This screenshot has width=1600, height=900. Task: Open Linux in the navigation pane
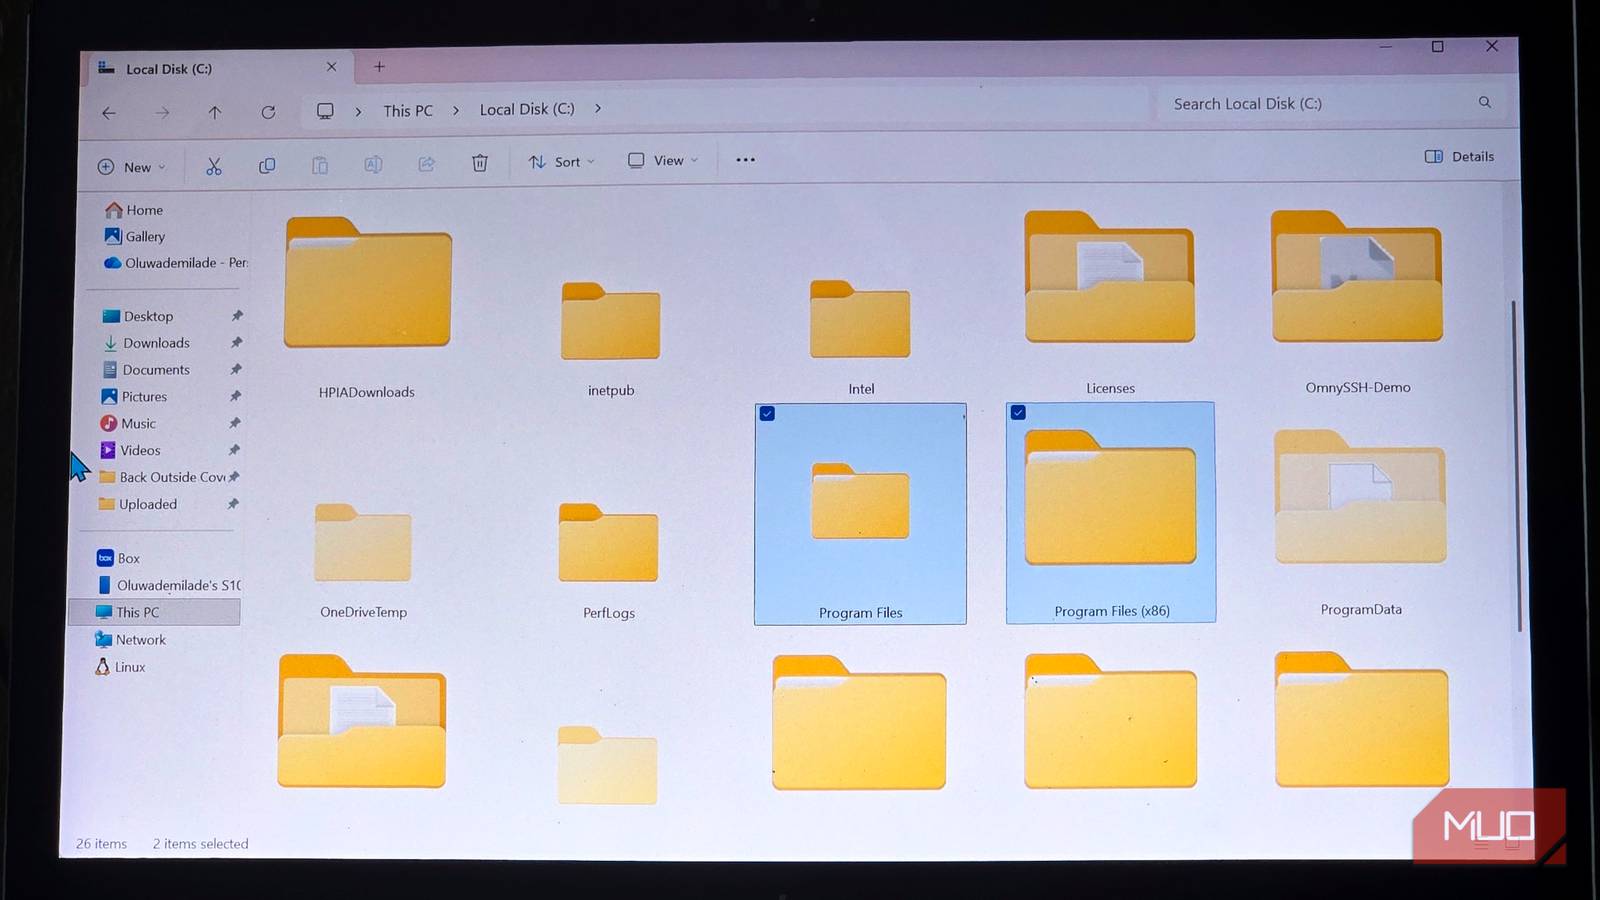click(120, 667)
